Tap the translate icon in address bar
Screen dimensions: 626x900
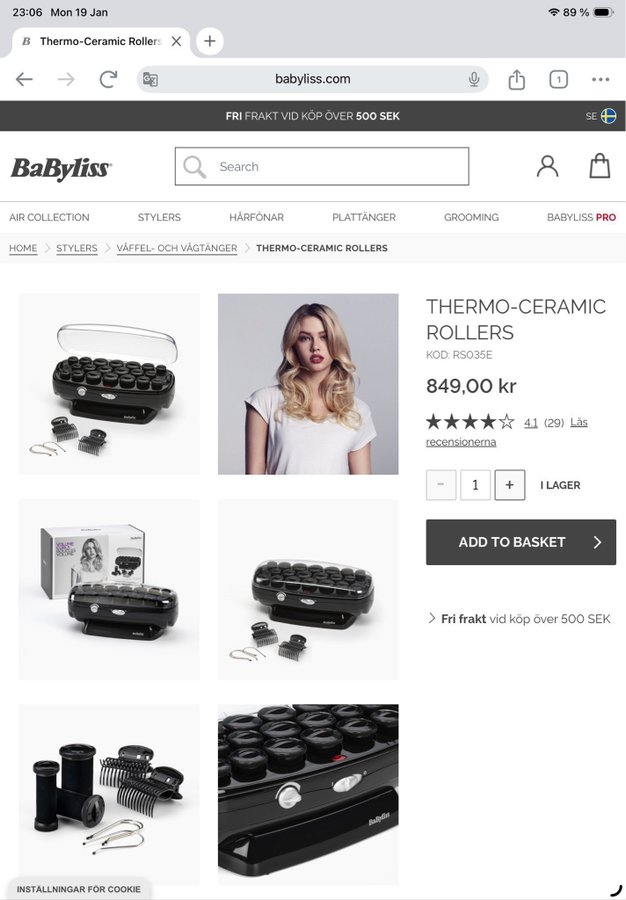click(x=150, y=79)
